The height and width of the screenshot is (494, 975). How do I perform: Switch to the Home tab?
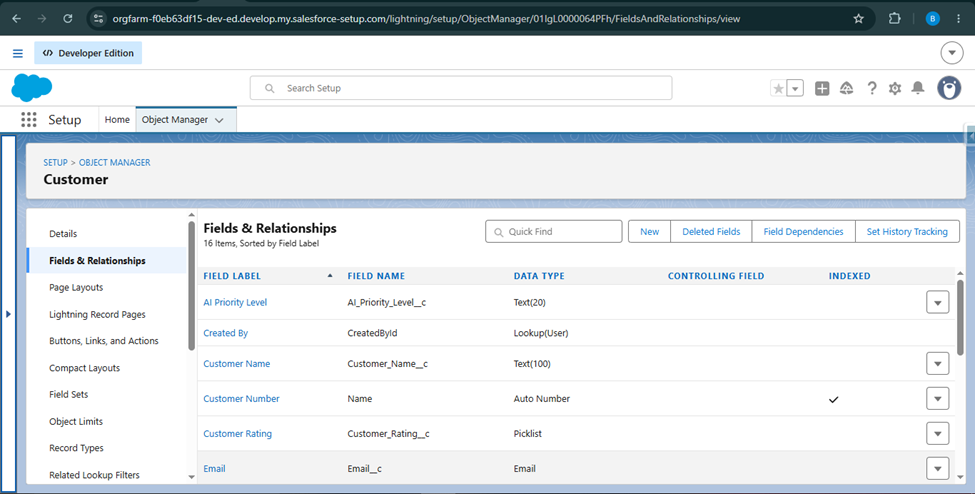pyautogui.click(x=117, y=119)
